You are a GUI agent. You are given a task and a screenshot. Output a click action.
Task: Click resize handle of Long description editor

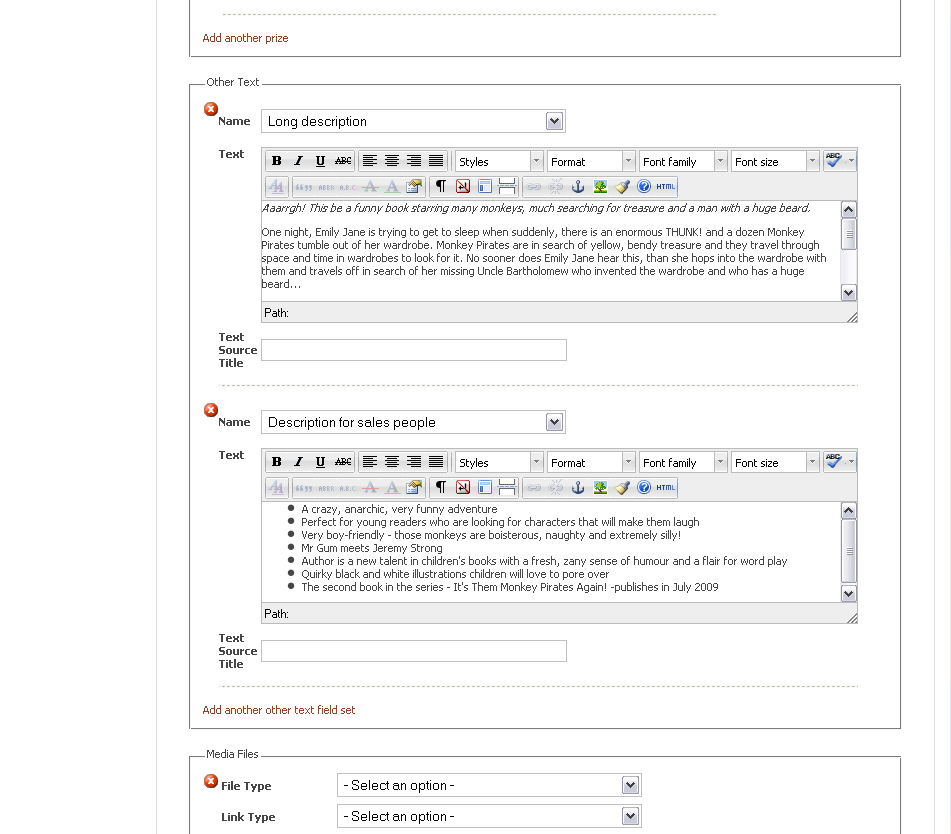pos(852,317)
